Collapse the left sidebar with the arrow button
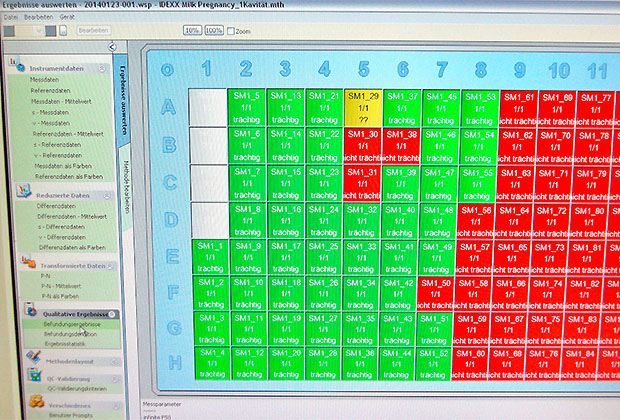The width and height of the screenshot is (620, 420). (x=112, y=46)
